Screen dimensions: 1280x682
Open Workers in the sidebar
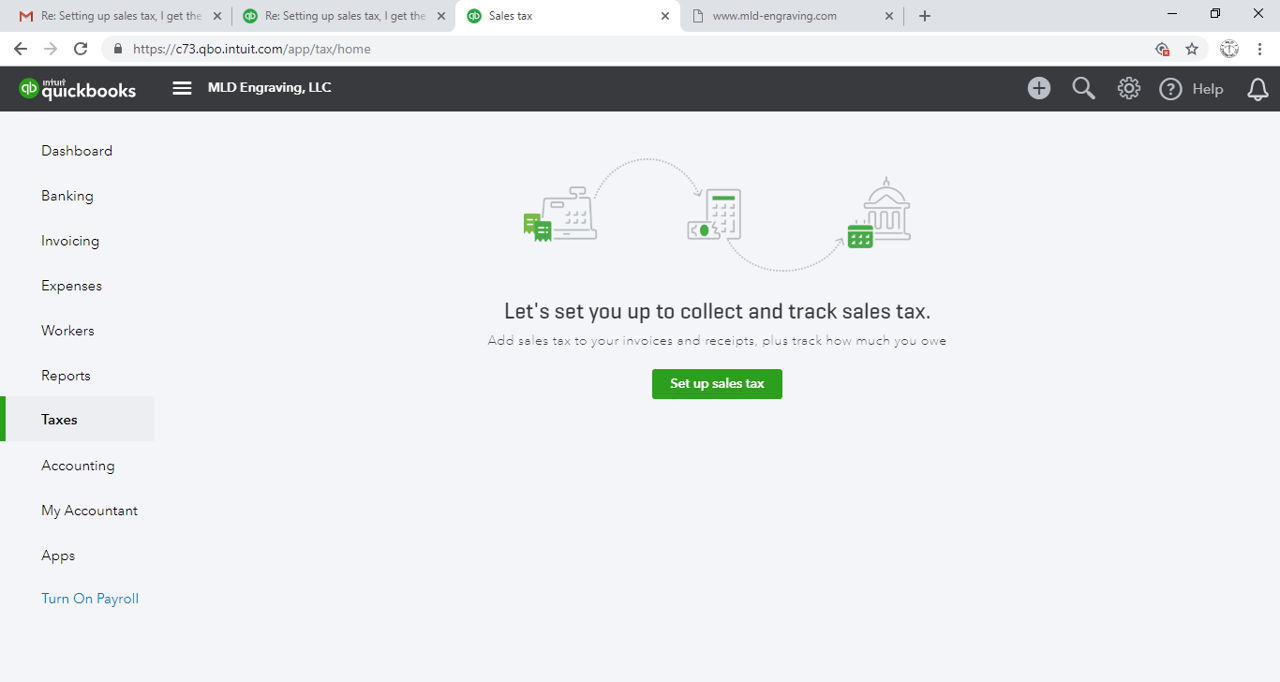click(68, 331)
